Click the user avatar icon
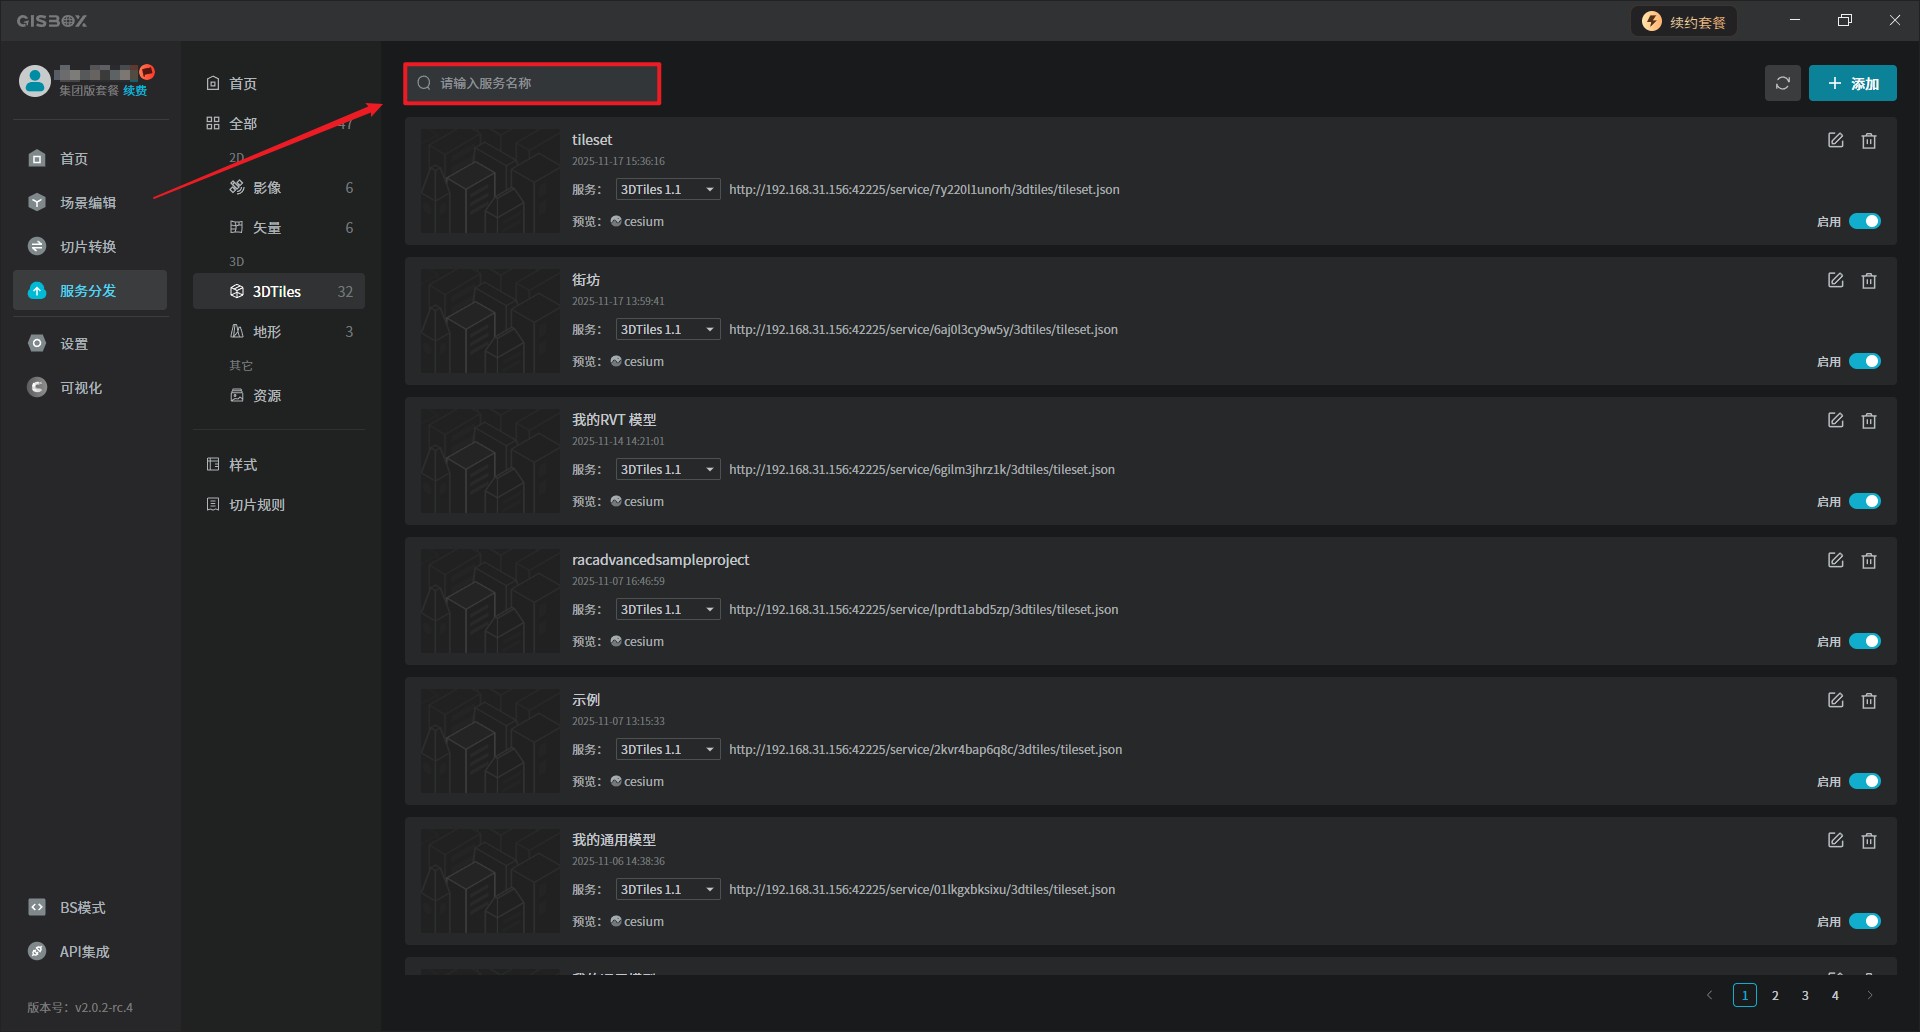 pyautogui.click(x=35, y=81)
